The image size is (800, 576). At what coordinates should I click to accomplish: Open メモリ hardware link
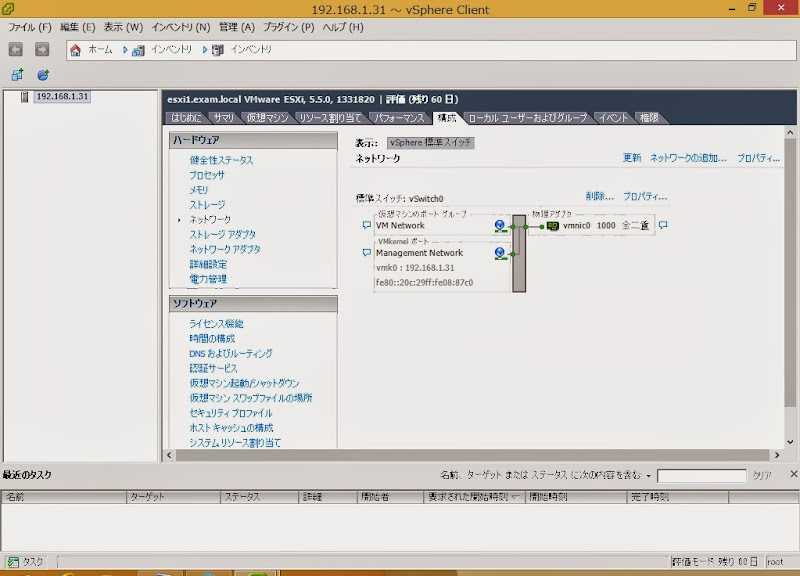(198, 190)
